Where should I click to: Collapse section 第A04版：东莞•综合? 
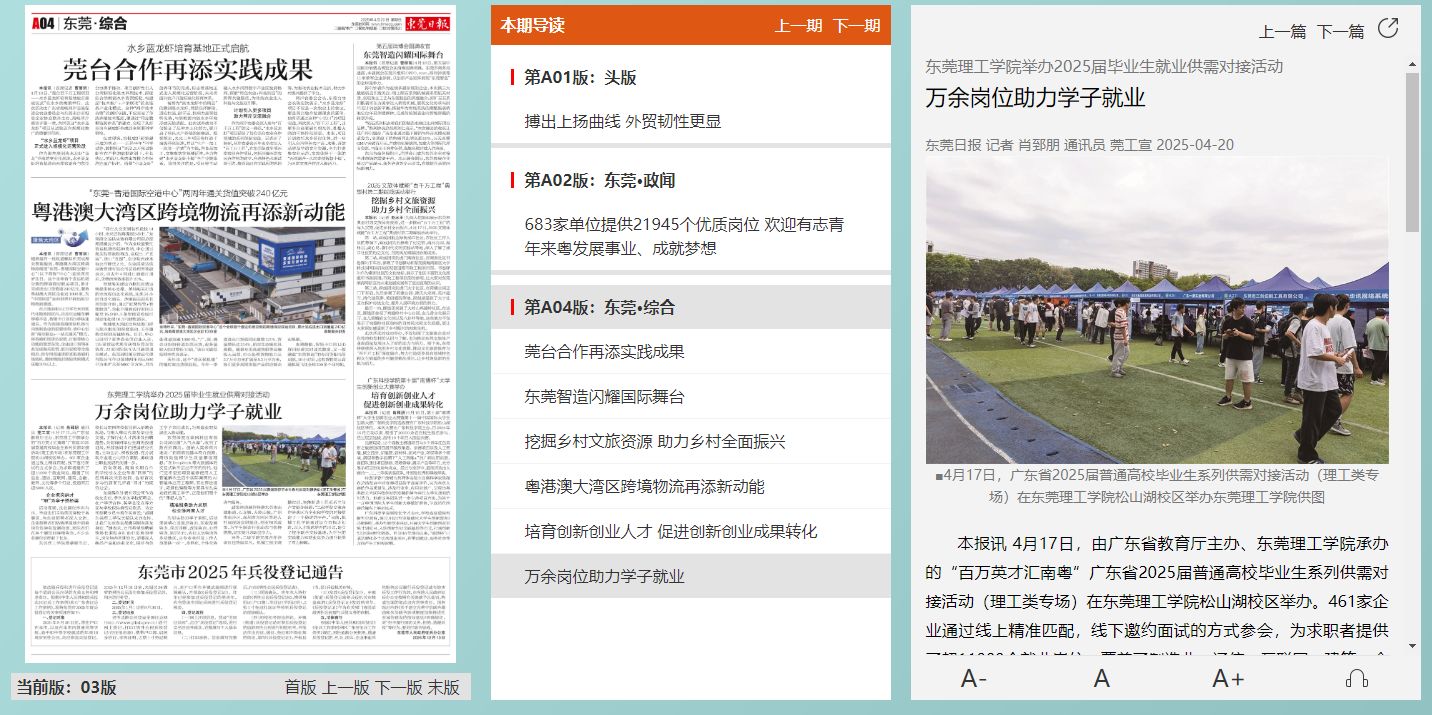(x=600, y=308)
